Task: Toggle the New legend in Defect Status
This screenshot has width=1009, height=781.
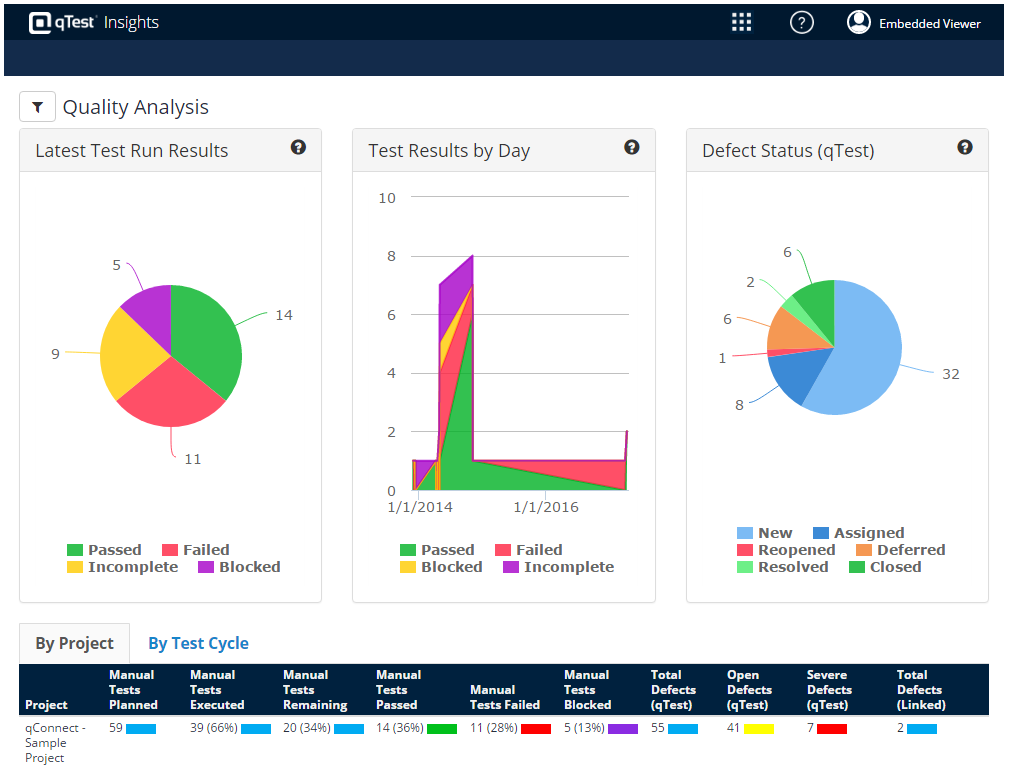Action: tap(764, 533)
